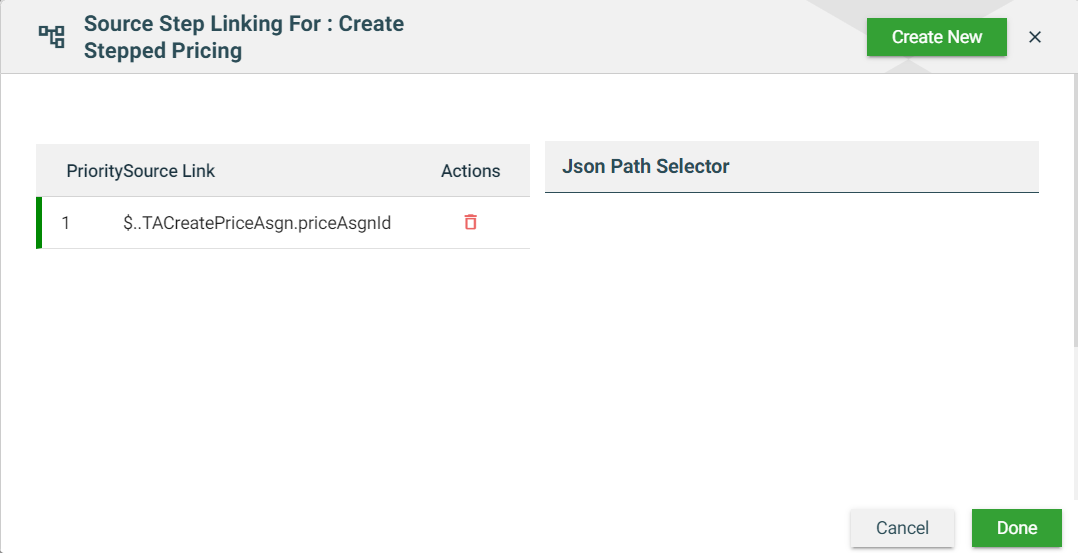Delete the TACreatePriceAsgn source link
1078x553 pixels.
(470, 223)
